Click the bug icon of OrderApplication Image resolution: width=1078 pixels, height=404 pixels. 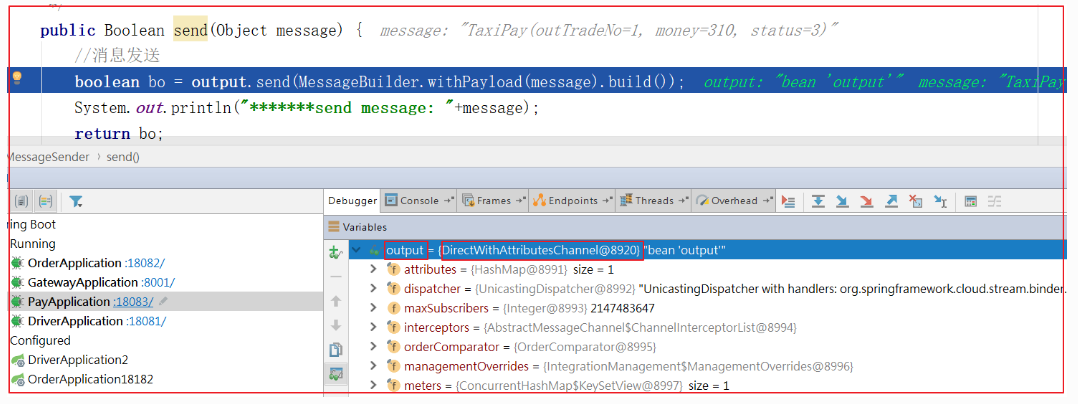[17, 263]
